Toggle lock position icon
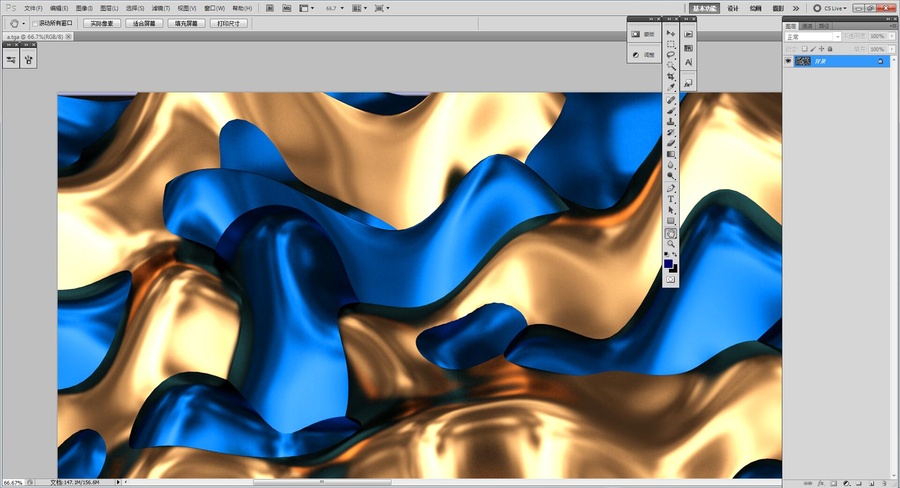The height and width of the screenshot is (488, 900). click(821, 49)
